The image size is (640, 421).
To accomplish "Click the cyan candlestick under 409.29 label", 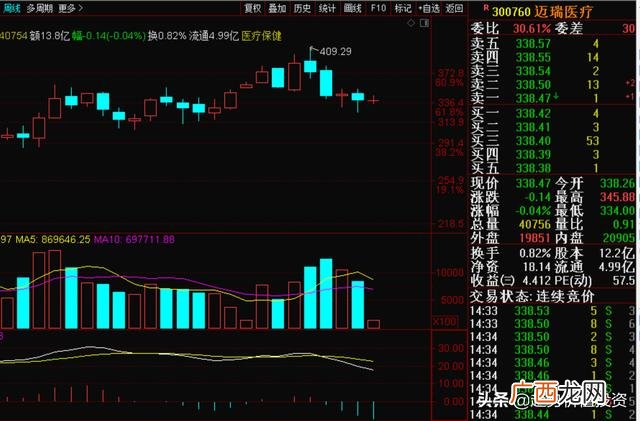I will click(x=310, y=67).
